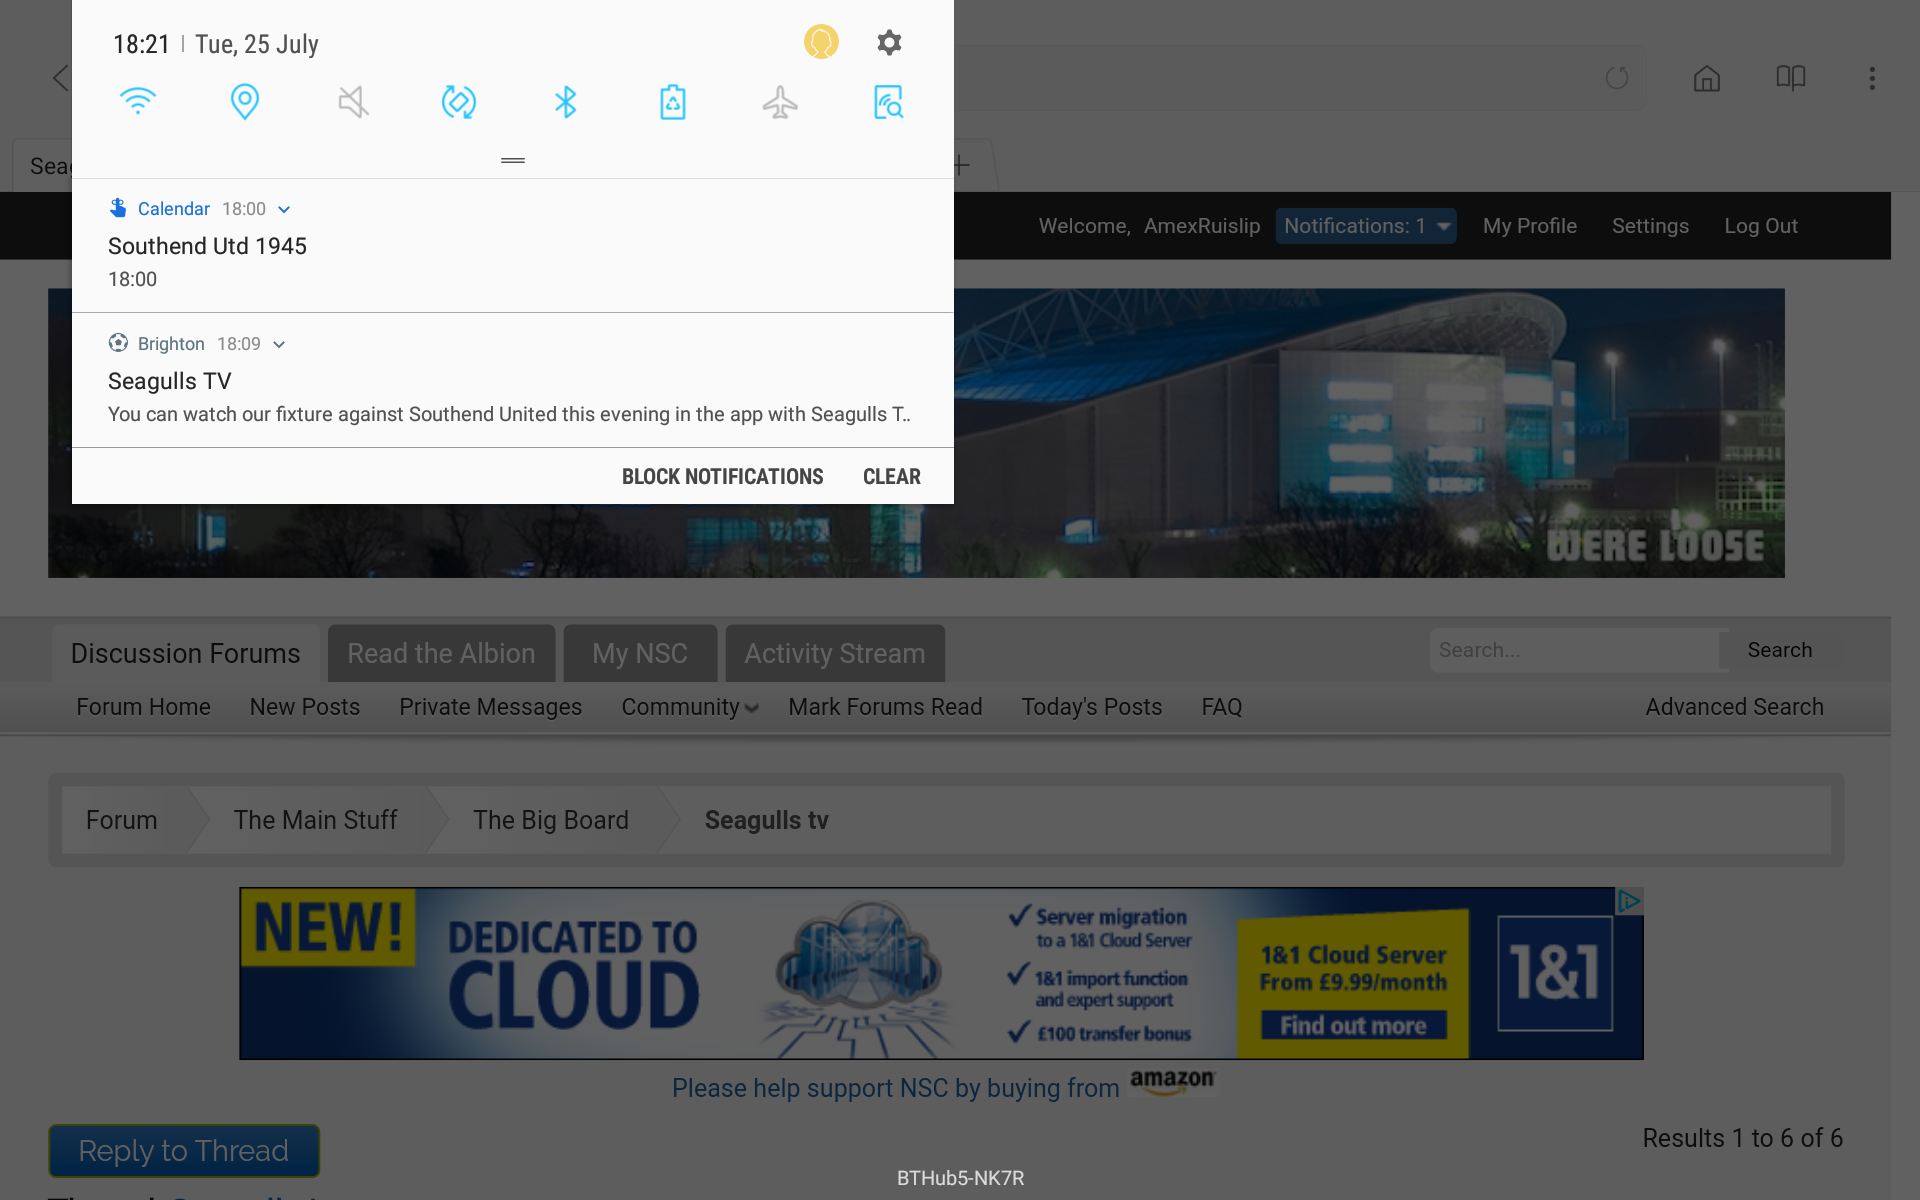Image resolution: width=1920 pixels, height=1200 pixels.
Task: Toggle auto-rotate quick setting
Action: [x=459, y=101]
